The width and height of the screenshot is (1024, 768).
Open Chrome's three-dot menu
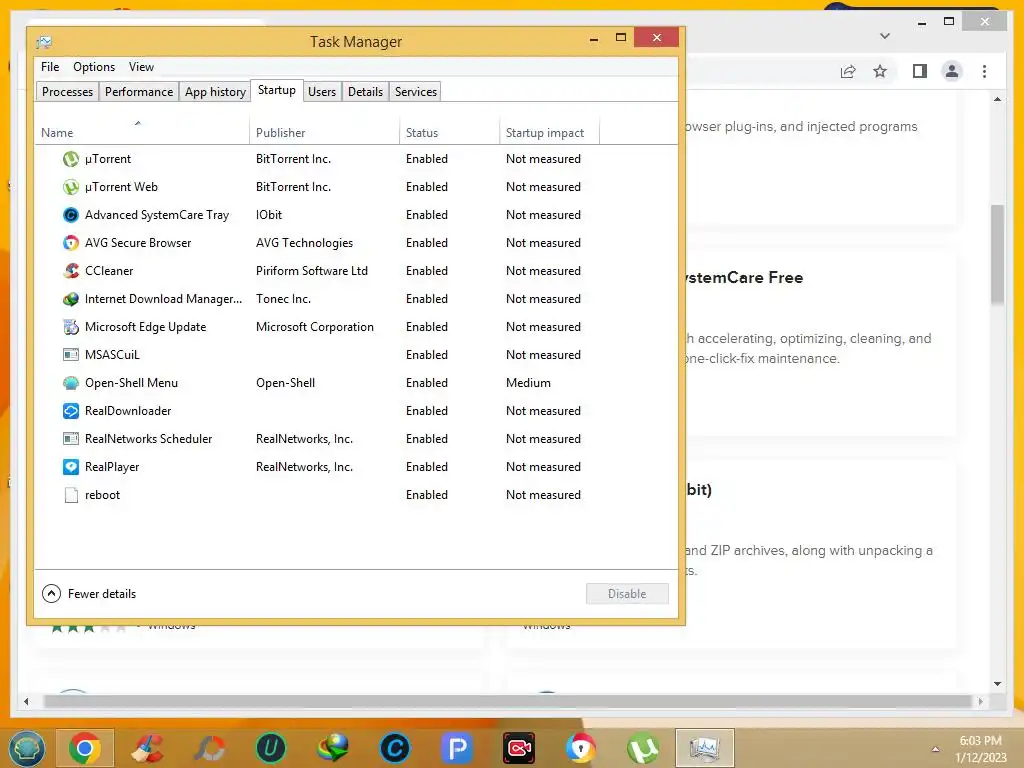point(984,71)
